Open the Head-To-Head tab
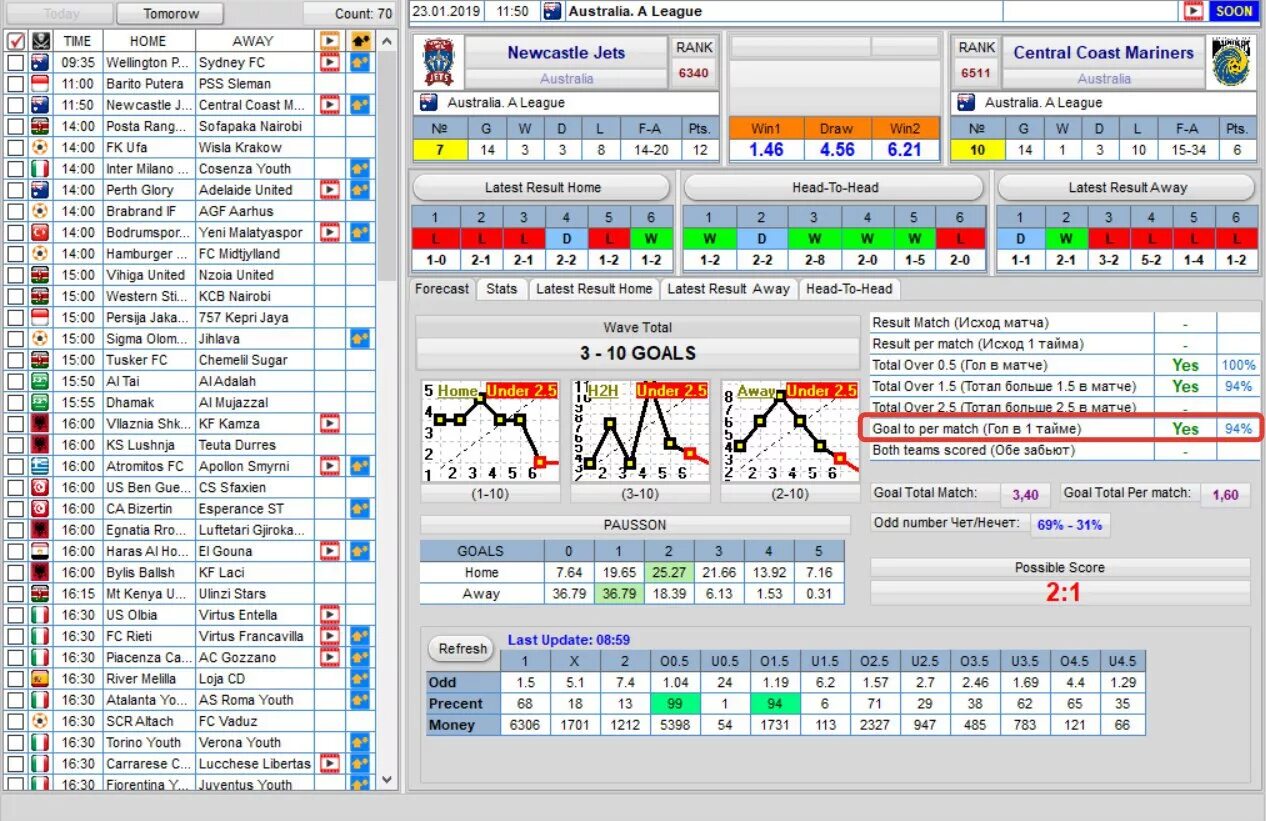The height and width of the screenshot is (821, 1266). [x=848, y=288]
